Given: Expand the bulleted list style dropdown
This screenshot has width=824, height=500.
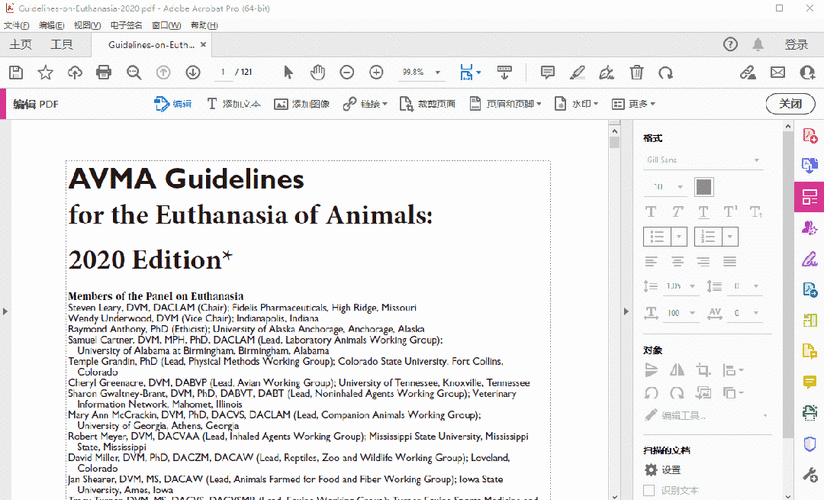Looking at the screenshot, I should click(x=678, y=237).
